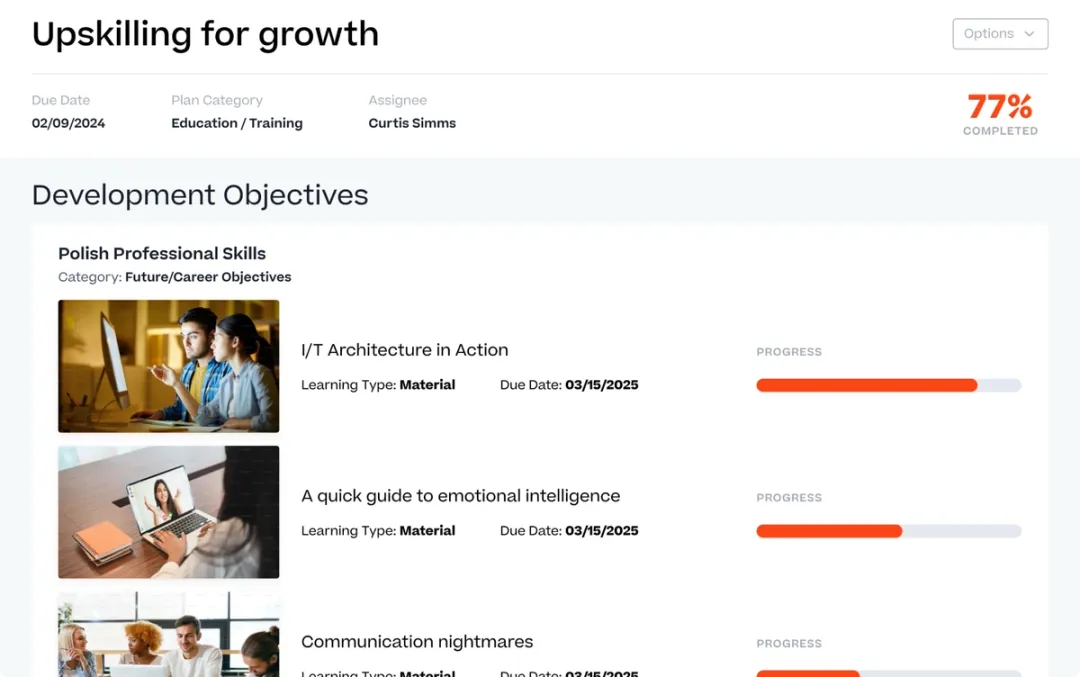This screenshot has width=1080, height=677.
Task: Click the I/T Architecture progress bar
Action: coord(889,385)
